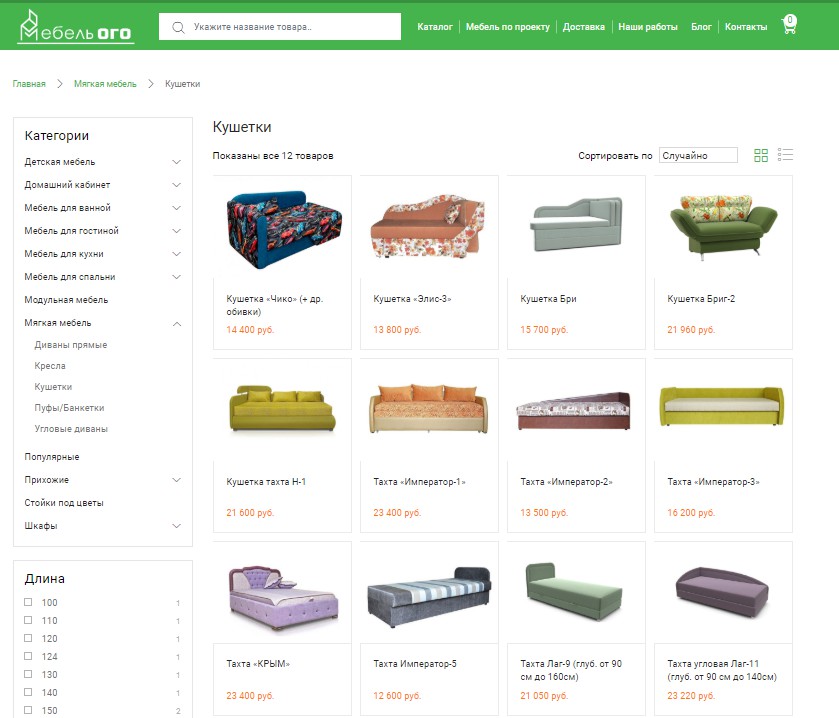This screenshot has height=718, width=839.
Task: Check the 110 length filter
Action: [28, 620]
